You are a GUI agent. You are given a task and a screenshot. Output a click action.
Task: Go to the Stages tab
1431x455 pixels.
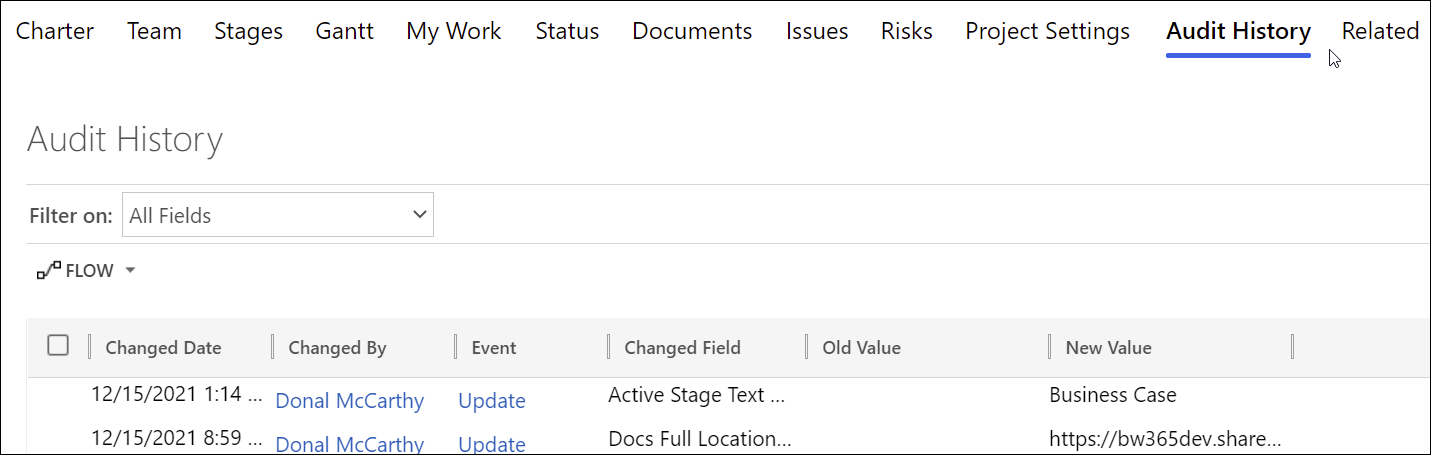tap(248, 31)
